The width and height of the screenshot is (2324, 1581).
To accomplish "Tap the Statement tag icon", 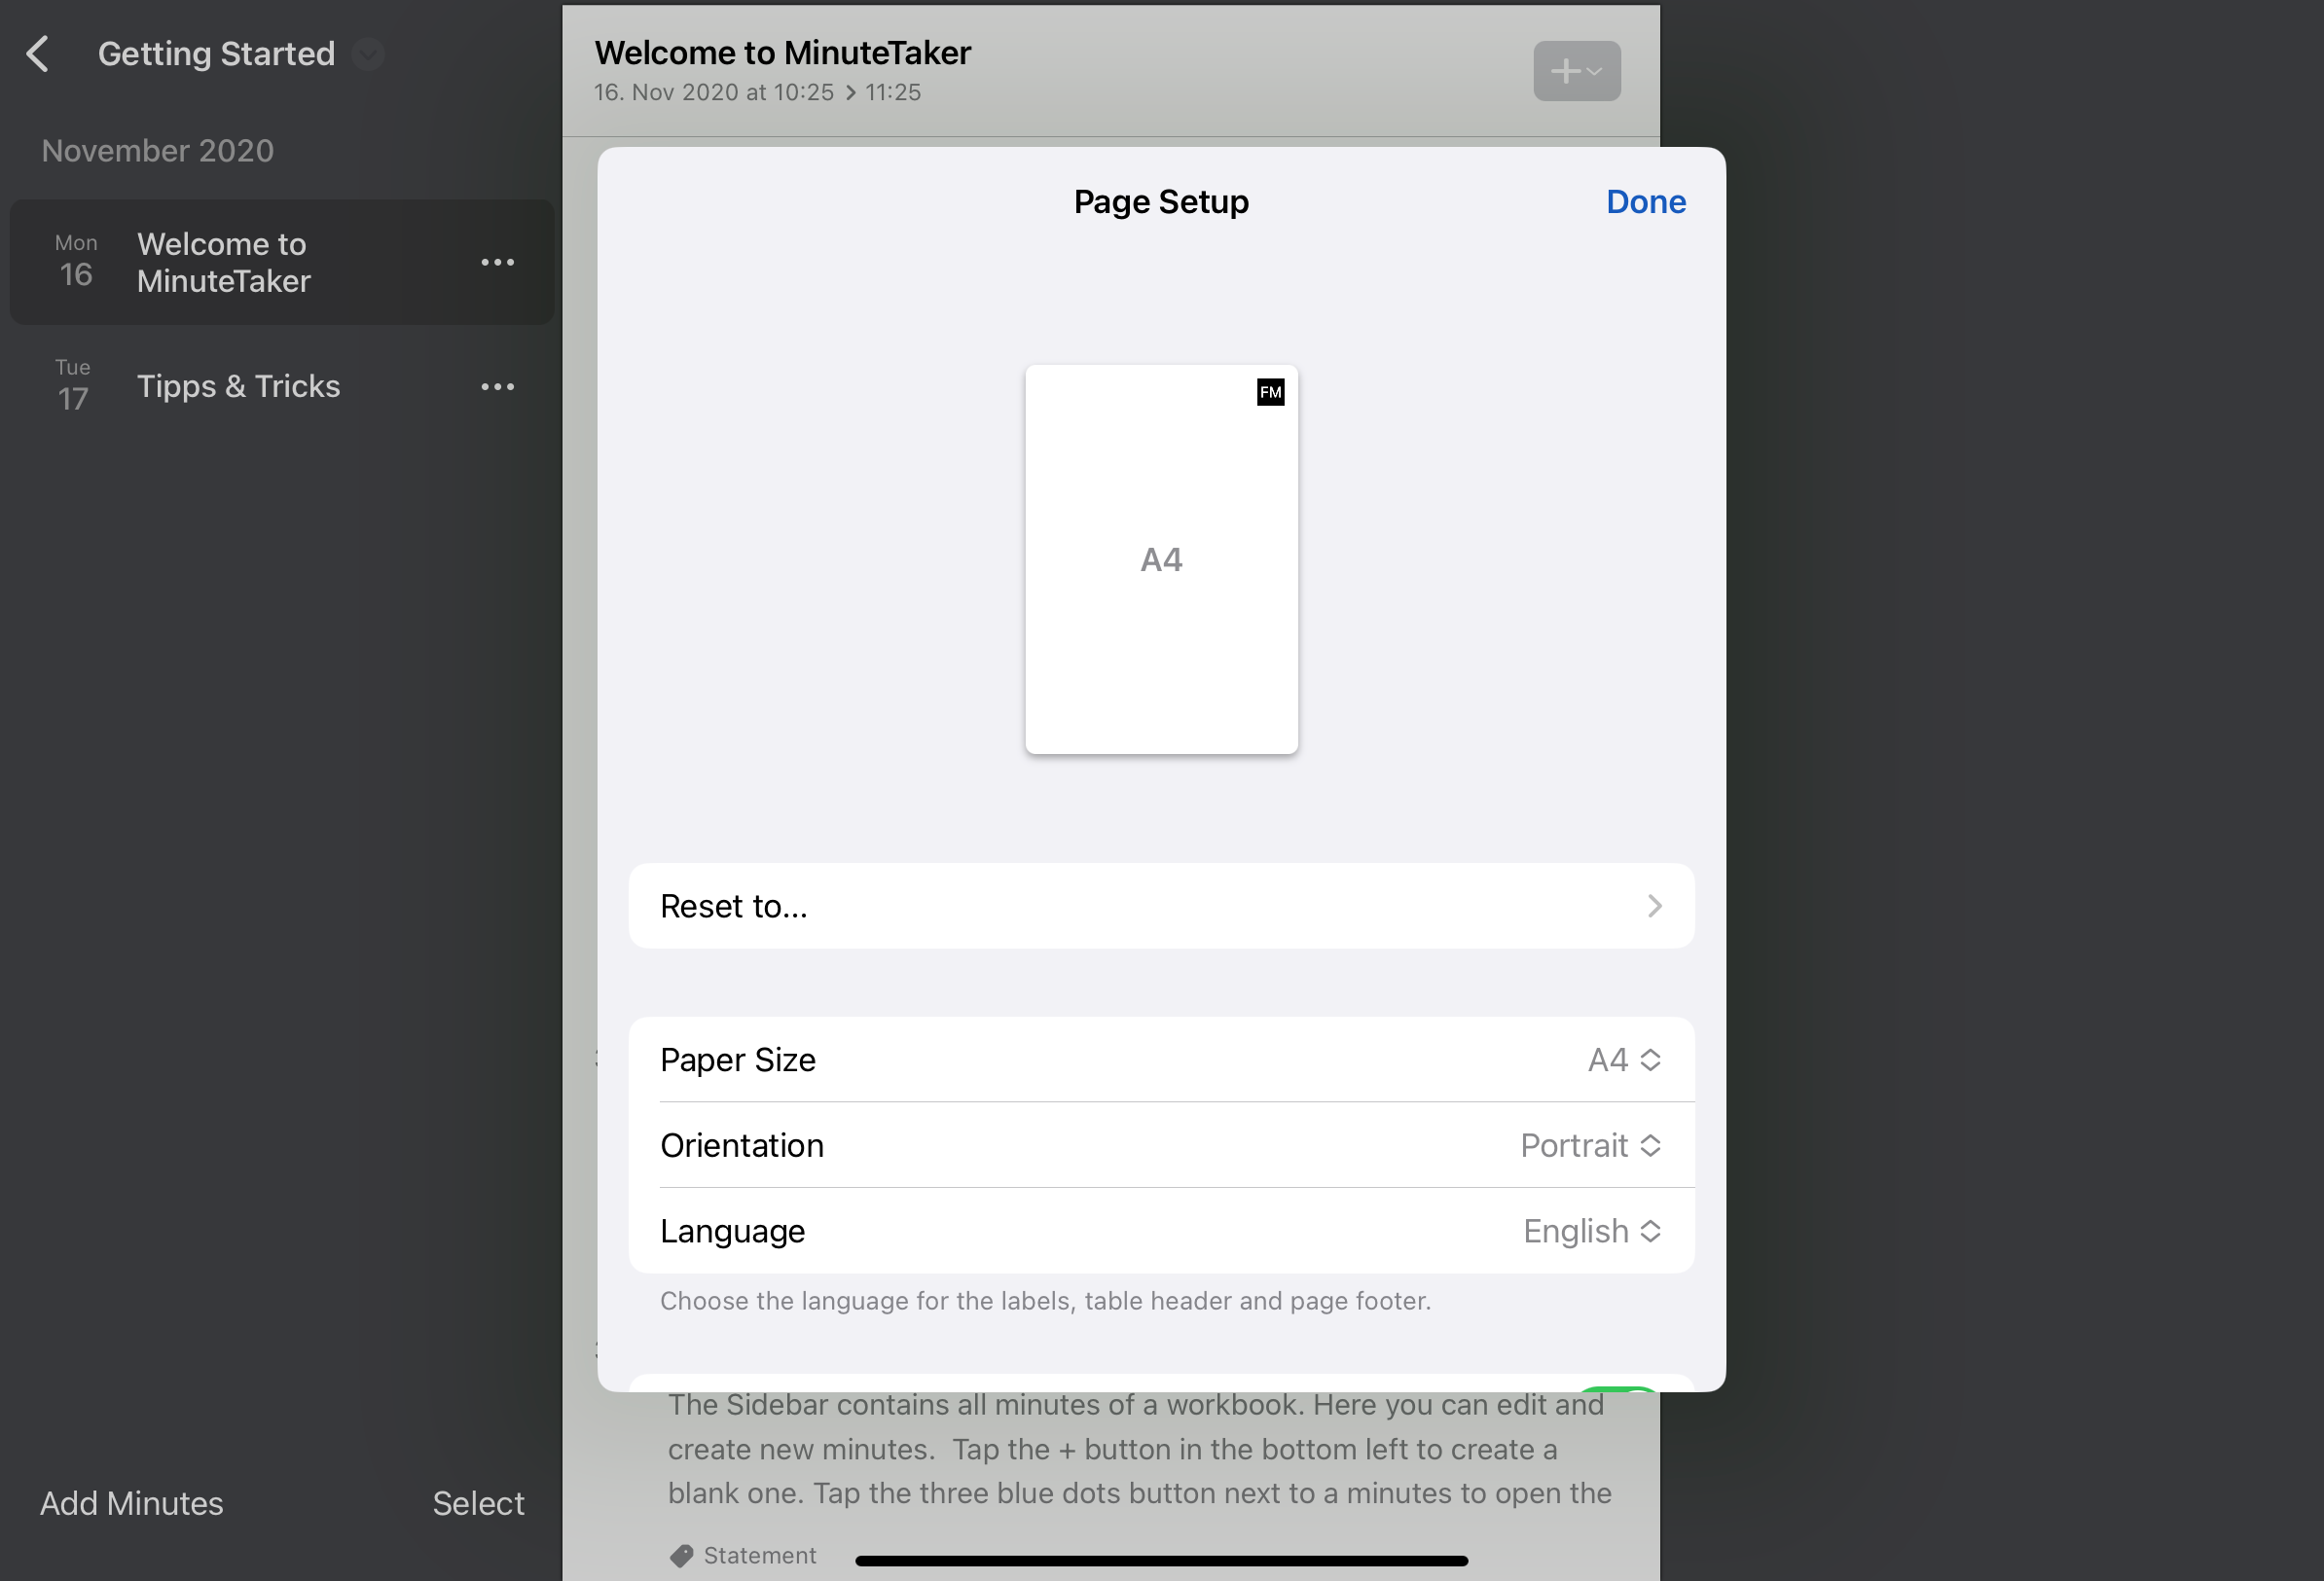I will [x=681, y=1555].
